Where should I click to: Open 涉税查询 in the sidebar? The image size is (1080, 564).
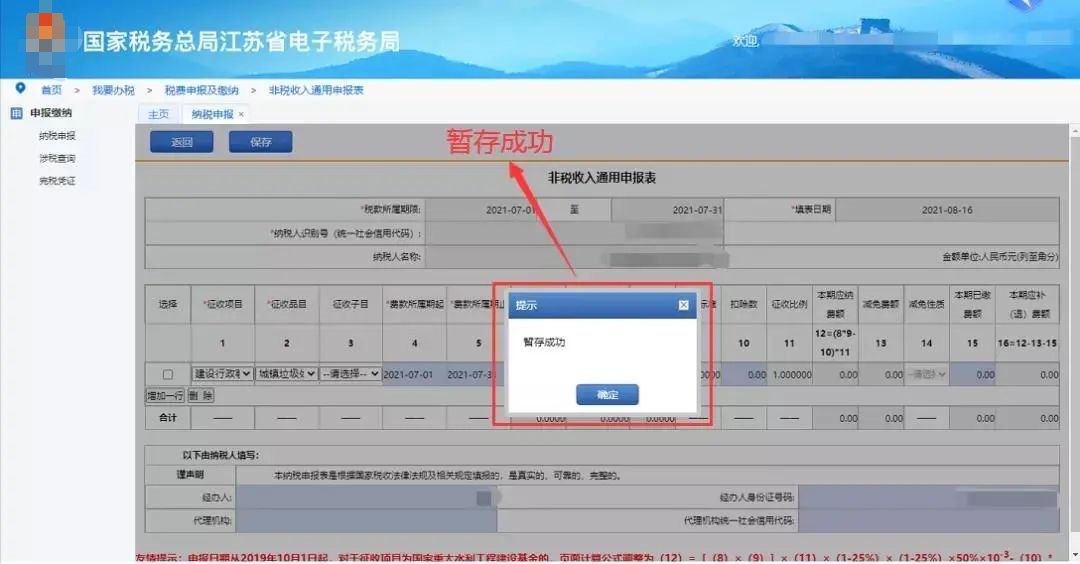coord(57,158)
